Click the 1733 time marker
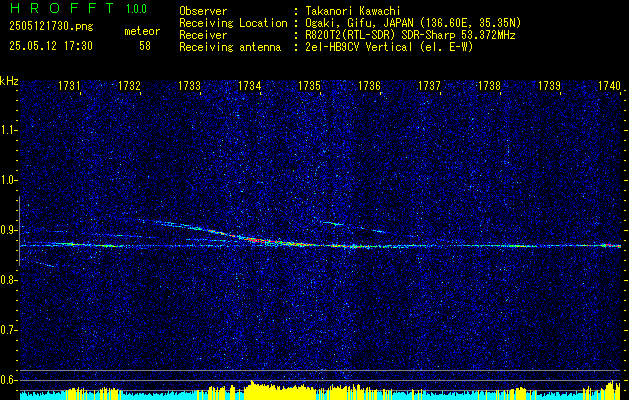 [x=189, y=86]
